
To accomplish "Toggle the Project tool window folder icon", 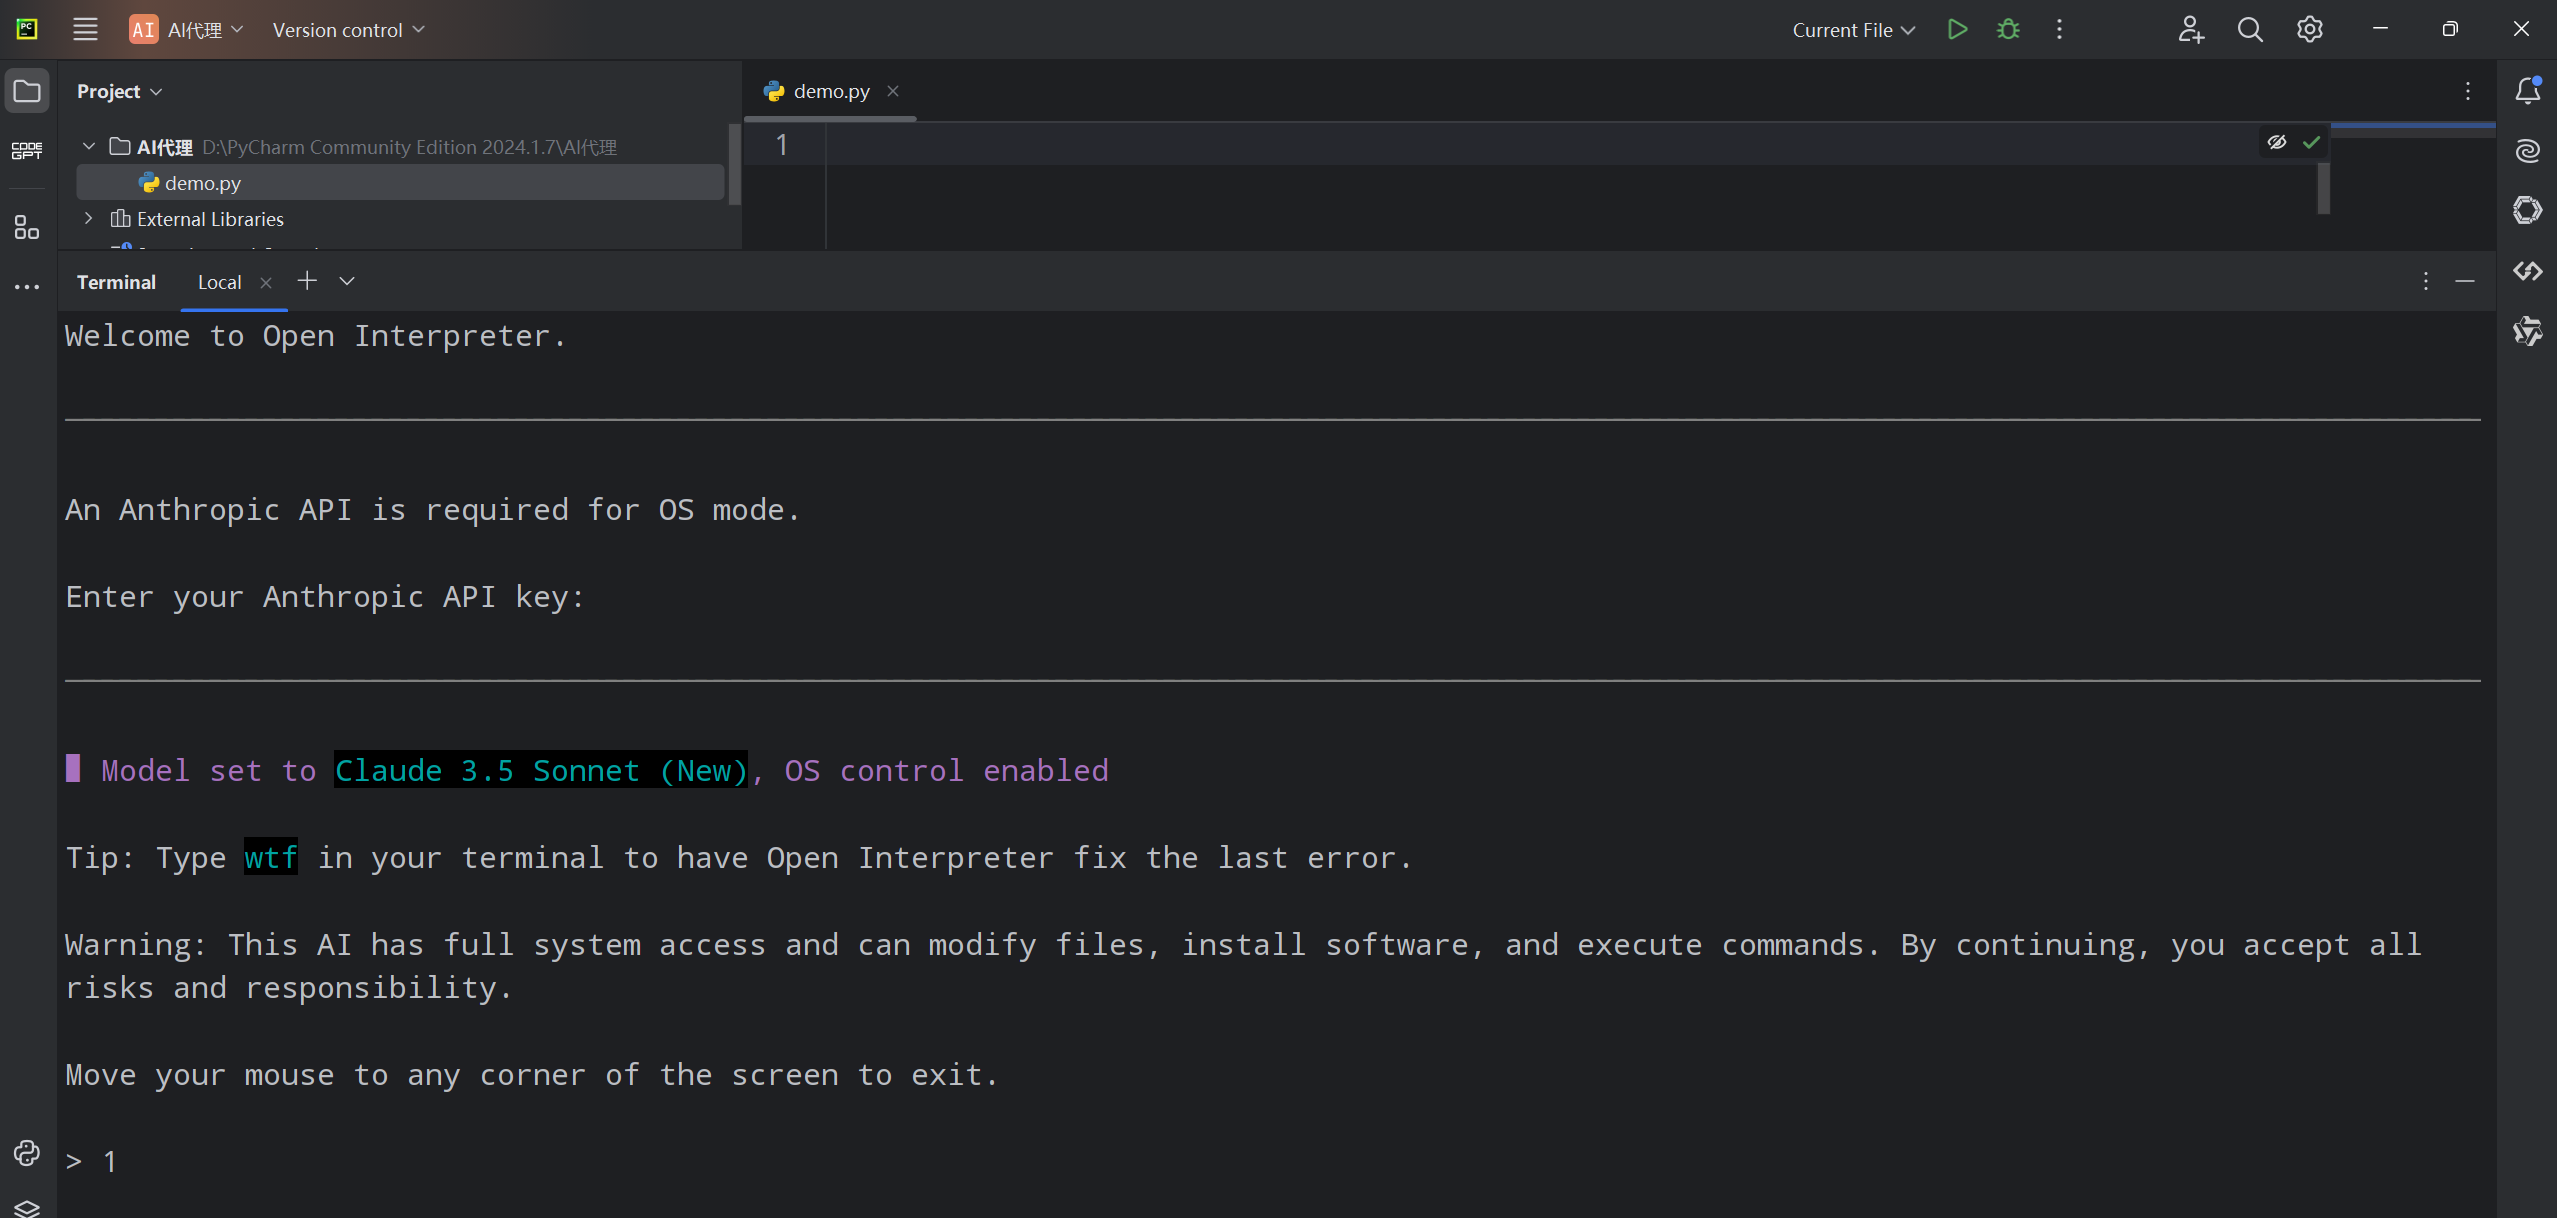I will (x=27, y=91).
